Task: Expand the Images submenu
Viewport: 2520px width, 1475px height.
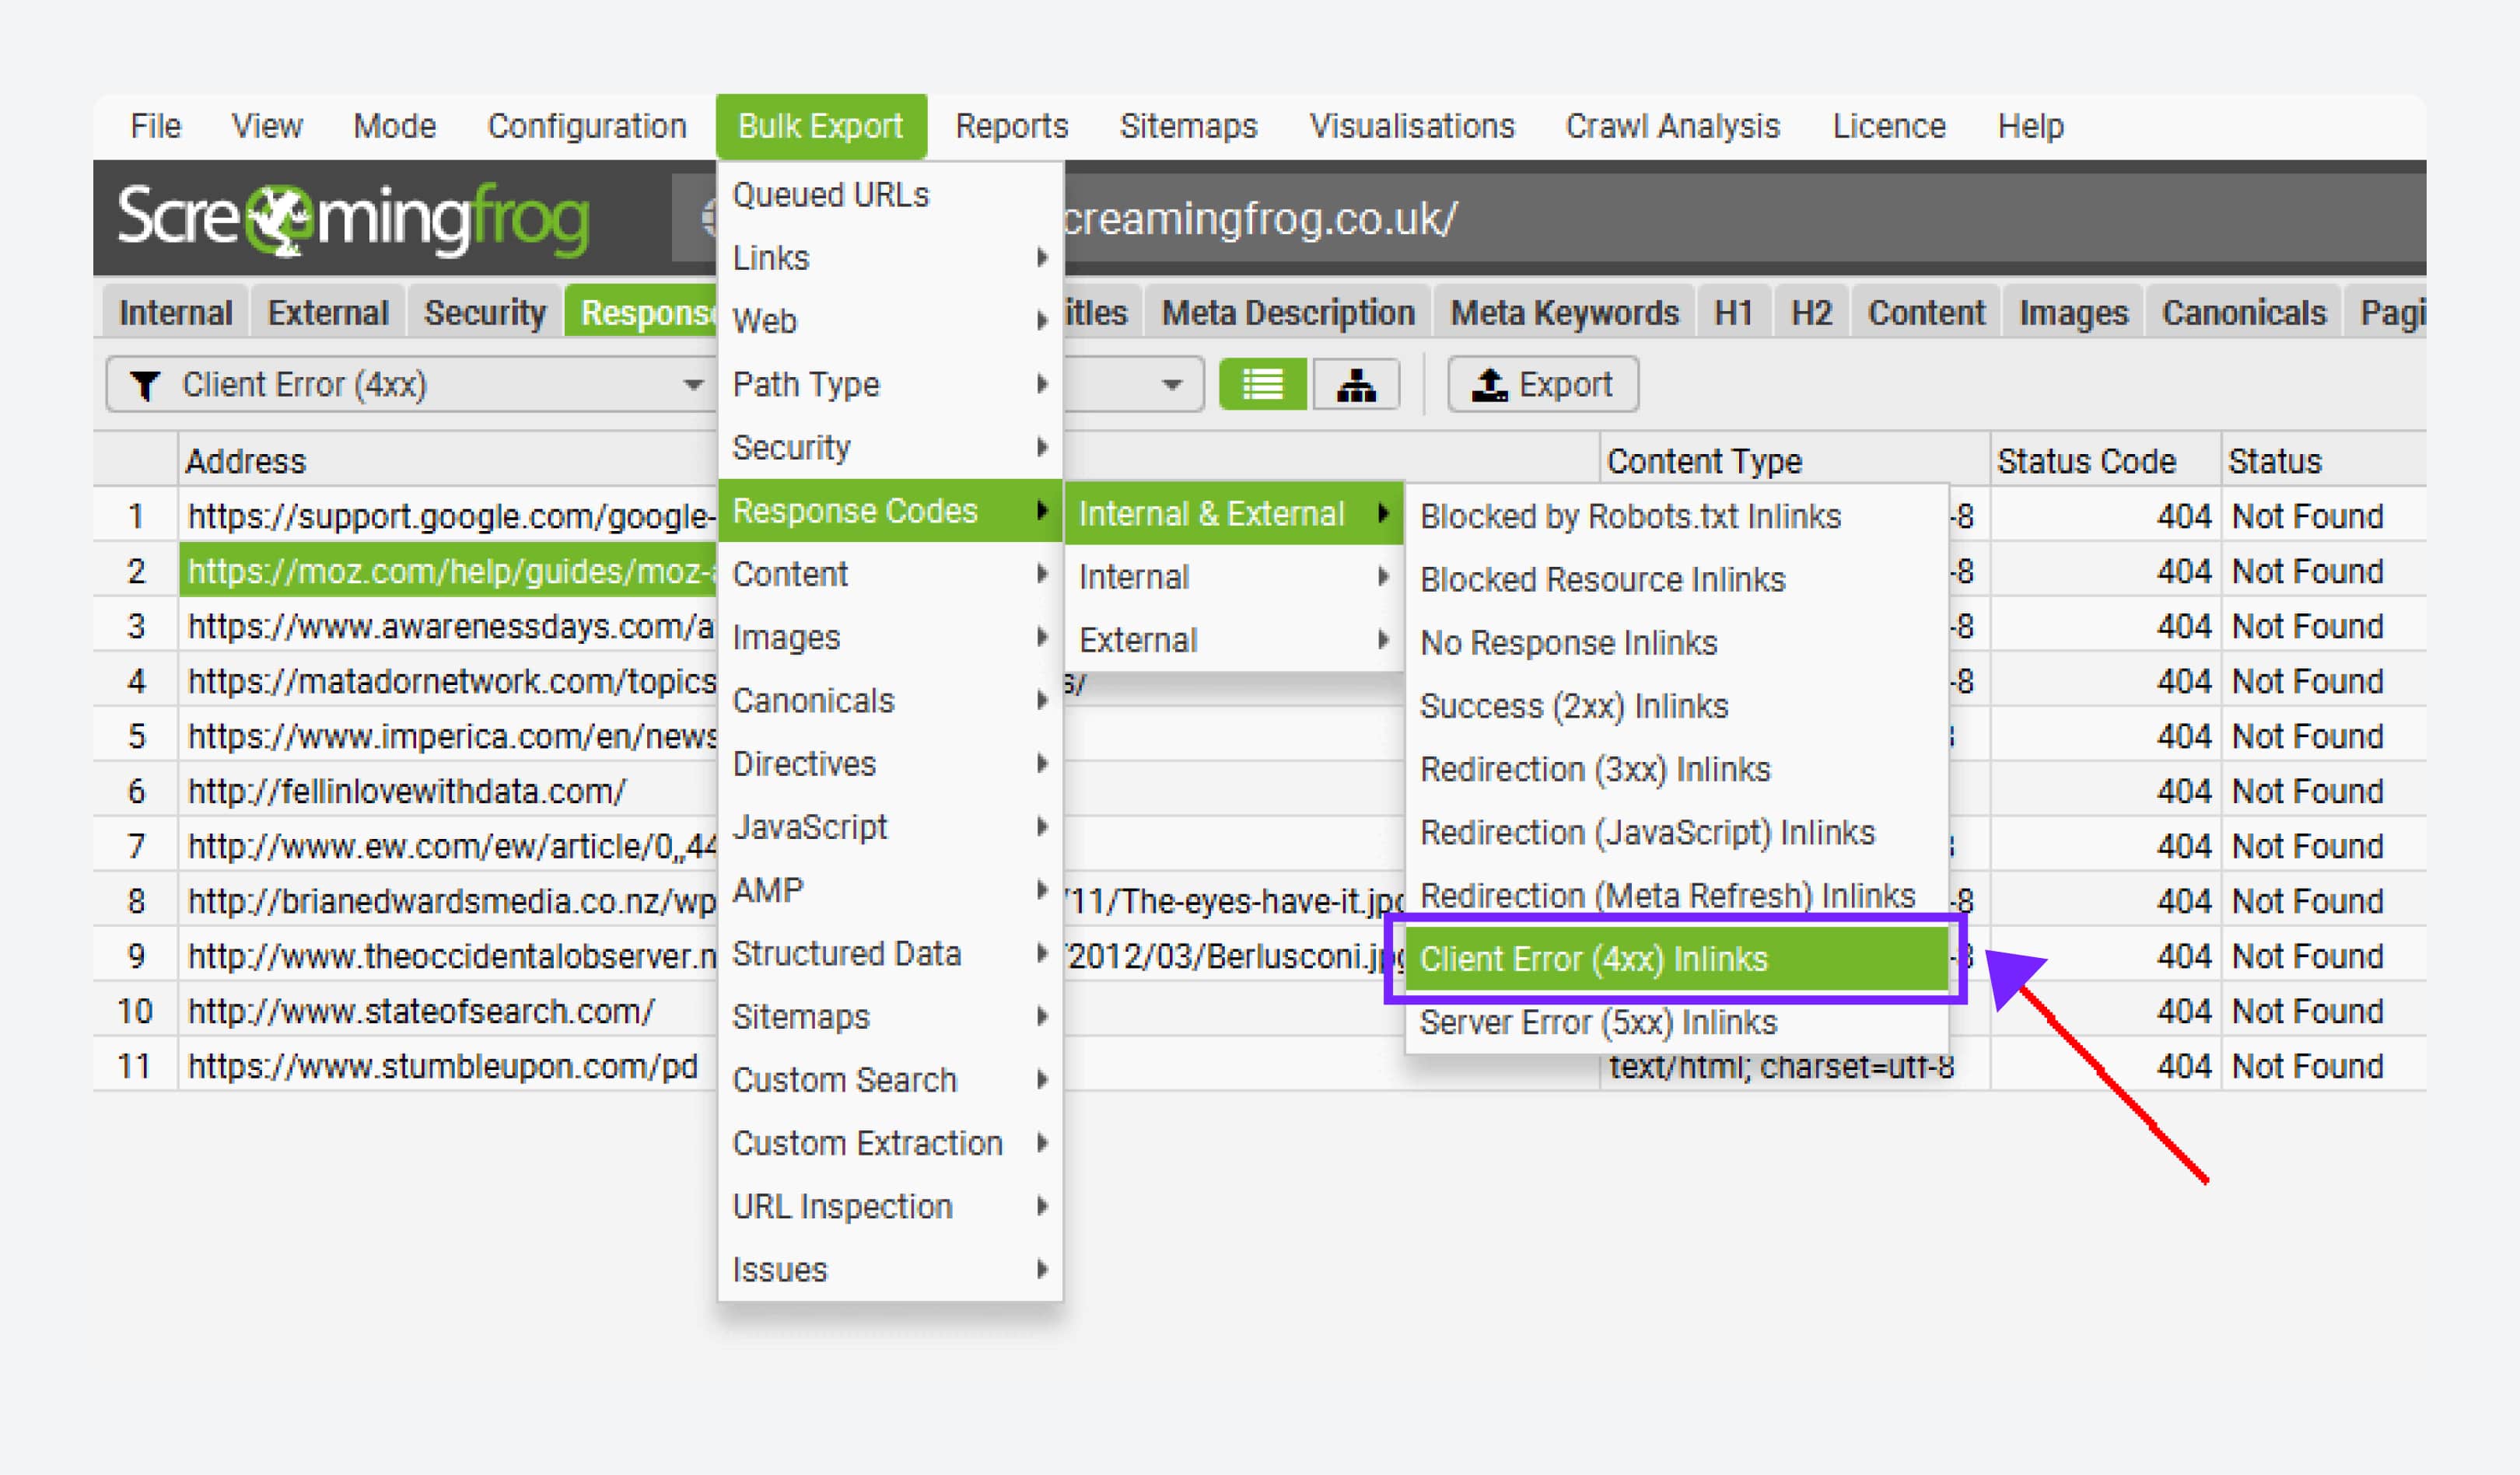Action: coord(890,637)
